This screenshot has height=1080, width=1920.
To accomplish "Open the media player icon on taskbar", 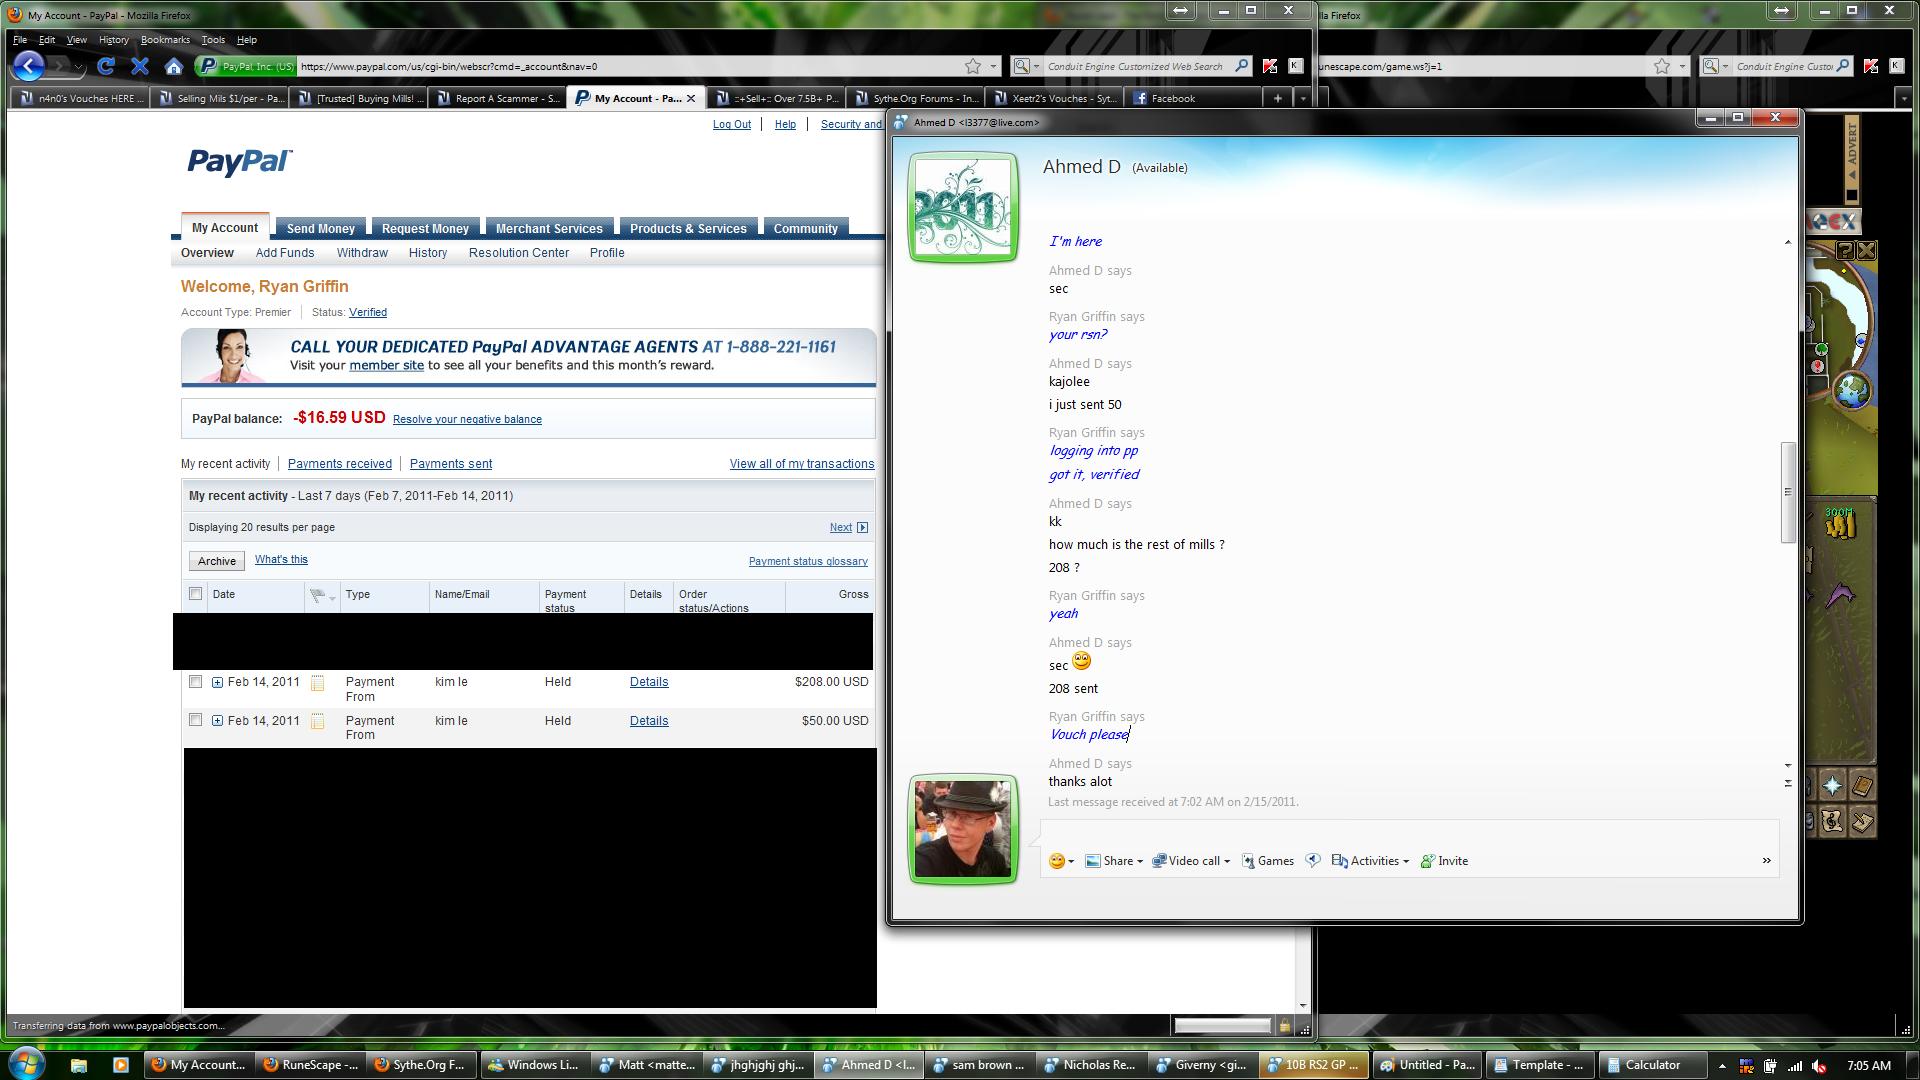I will click(x=120, y=1065).
